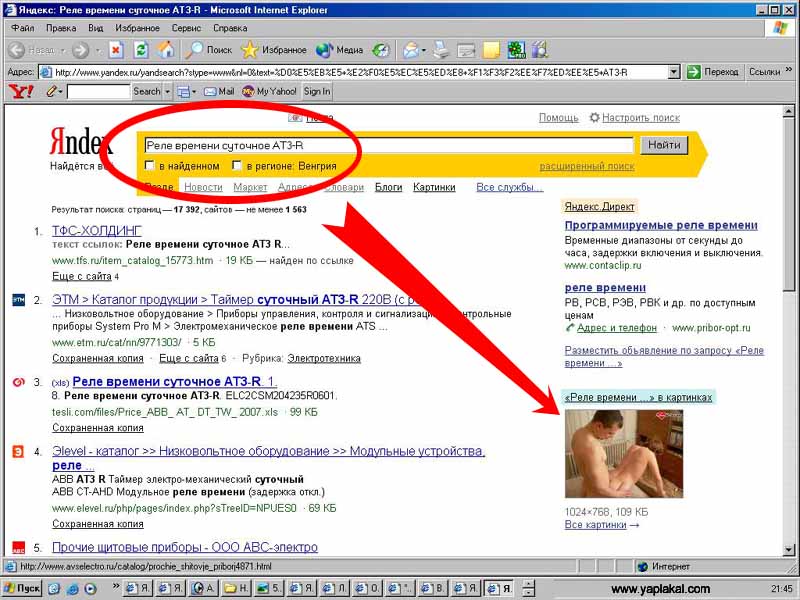Expand the Ссылки links chevron
Image resolution: width=800 pixels, height=600 pixels.
pyautogui.click(x=789, y=70)
